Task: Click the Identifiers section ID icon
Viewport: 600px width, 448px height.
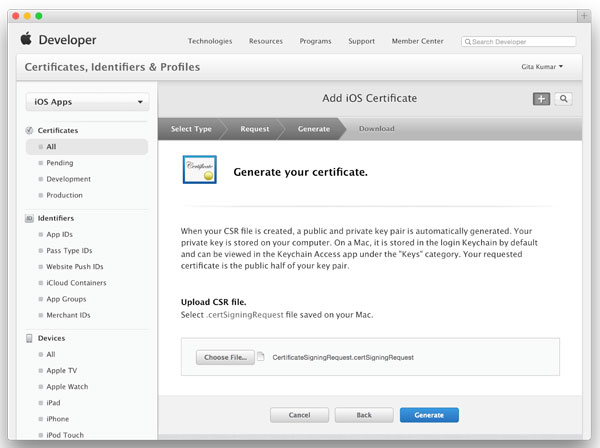Action: pyautogui.click(x=29, y=218)
